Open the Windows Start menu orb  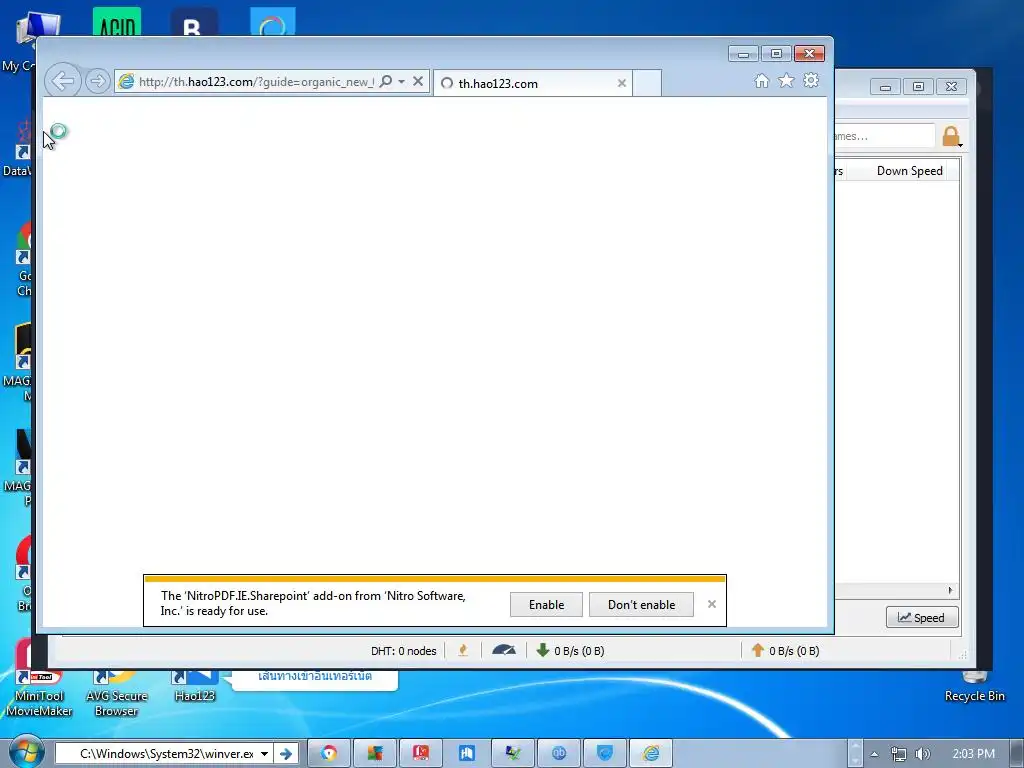(x=25, y=751)
